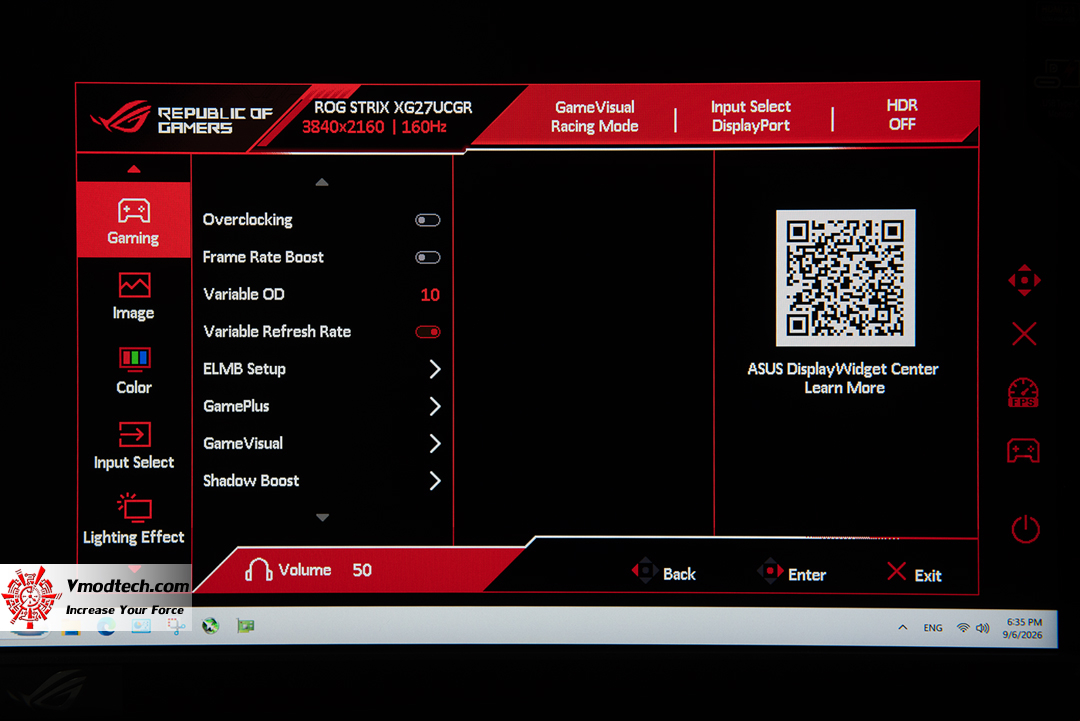Image resolution: width=1080 pixels, height=721 pixels.
Task: Select the ELMB Setup menu label
Action: click(x=245, y=368)
